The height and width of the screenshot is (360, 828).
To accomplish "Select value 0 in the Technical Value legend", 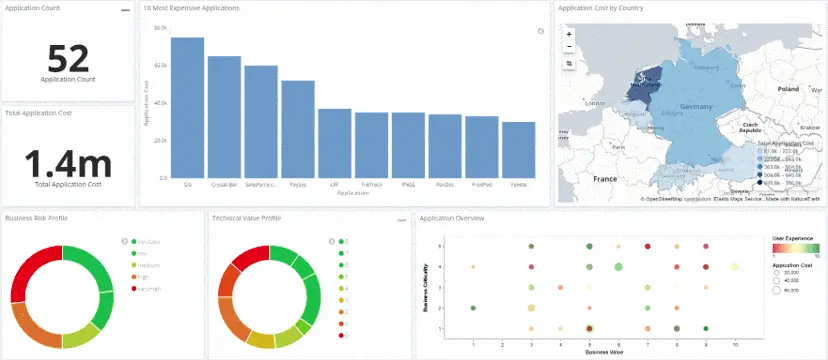I will (343, 335).
